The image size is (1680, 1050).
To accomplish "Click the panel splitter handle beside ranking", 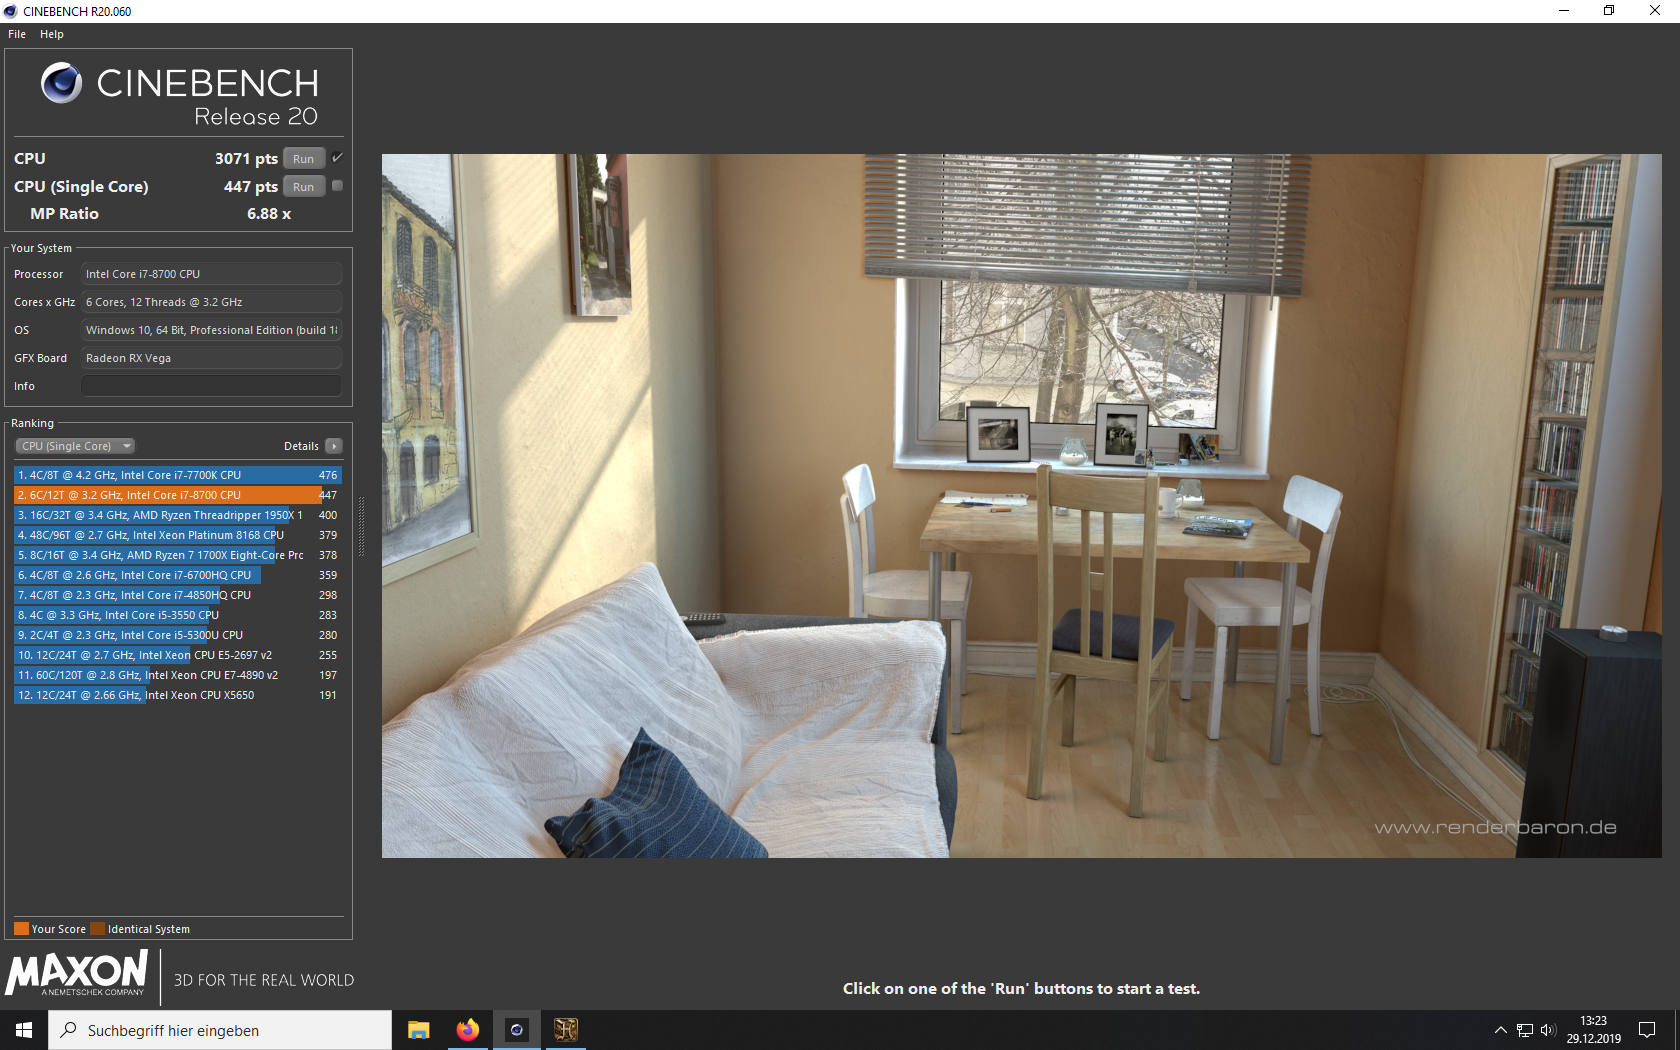I will tap(361, 527).
